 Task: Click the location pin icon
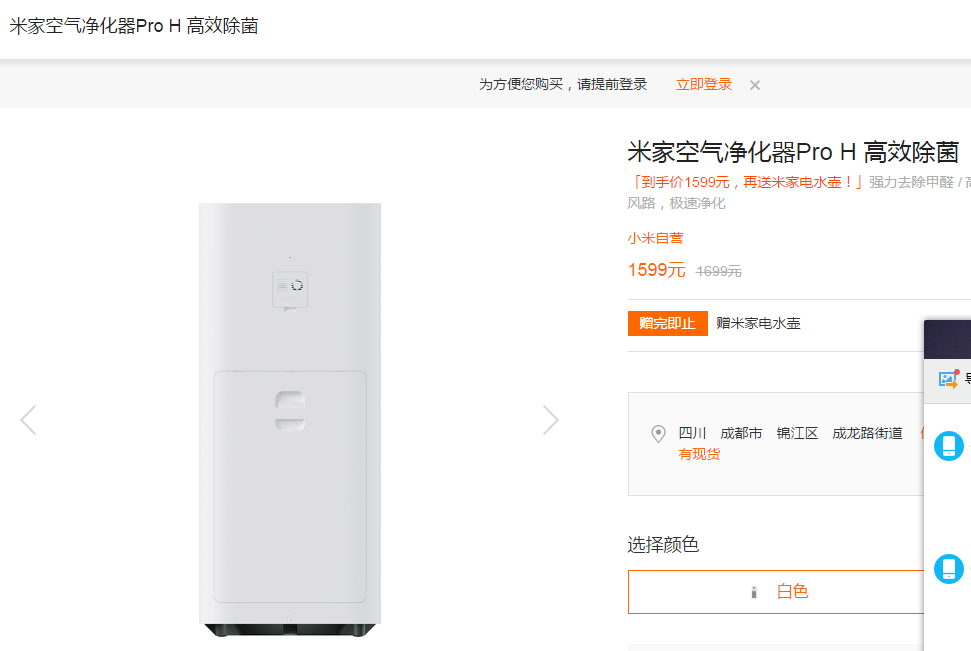(x=658, y=434)
